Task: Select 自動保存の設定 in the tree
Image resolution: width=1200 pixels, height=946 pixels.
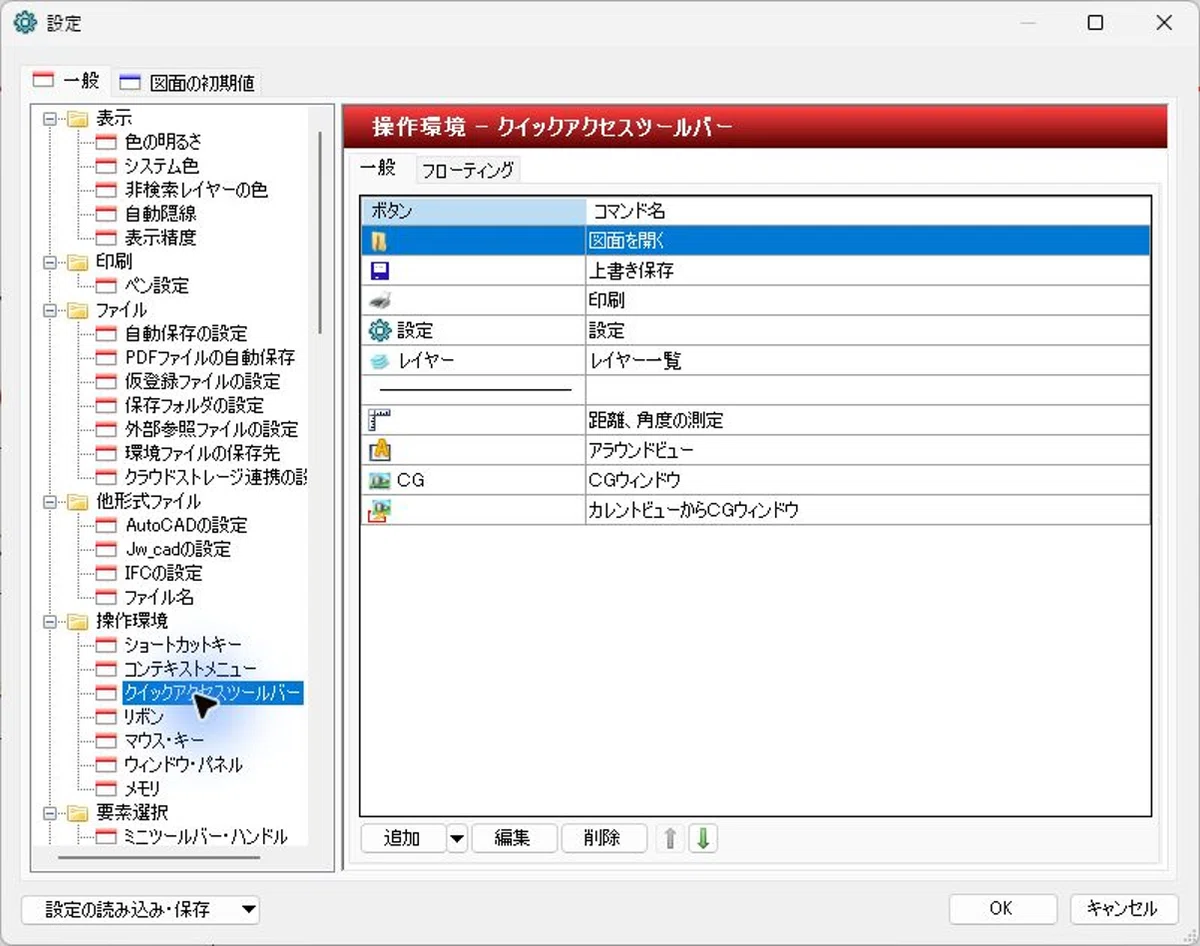Action: pyautogui.click(x=186, y=333)
